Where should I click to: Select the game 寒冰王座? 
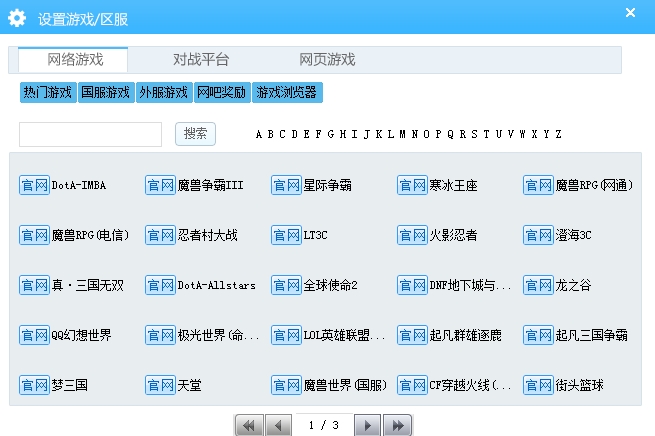[454, 185]
